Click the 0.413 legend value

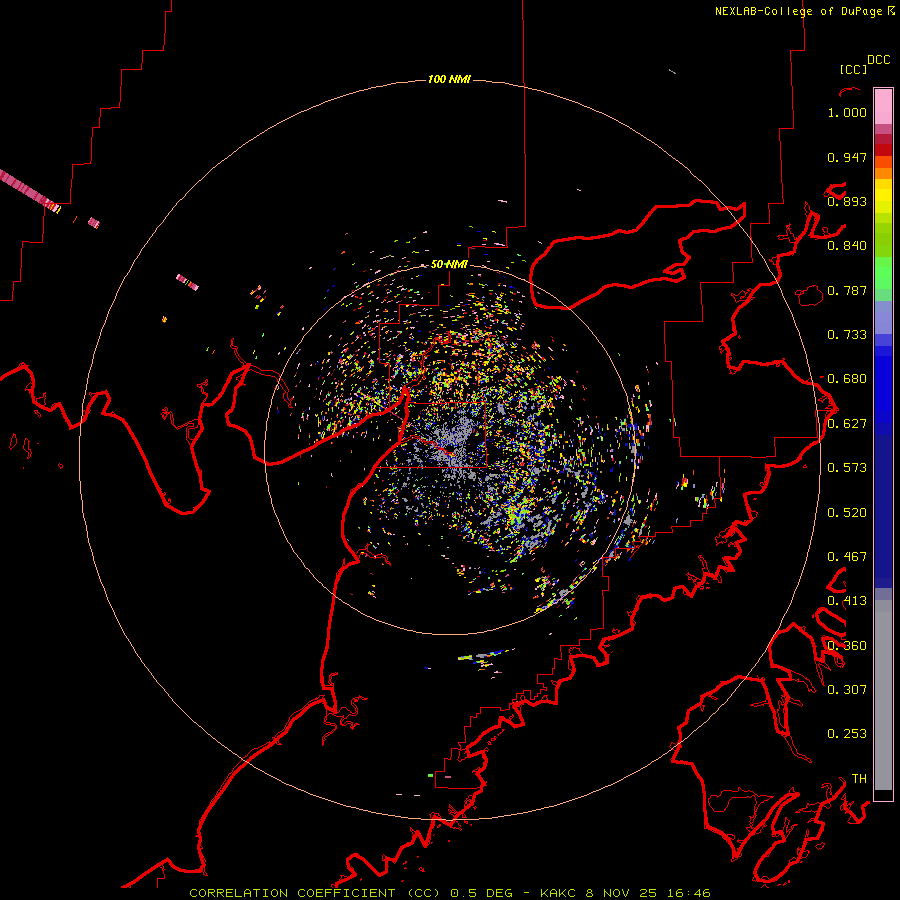point(847,601)
